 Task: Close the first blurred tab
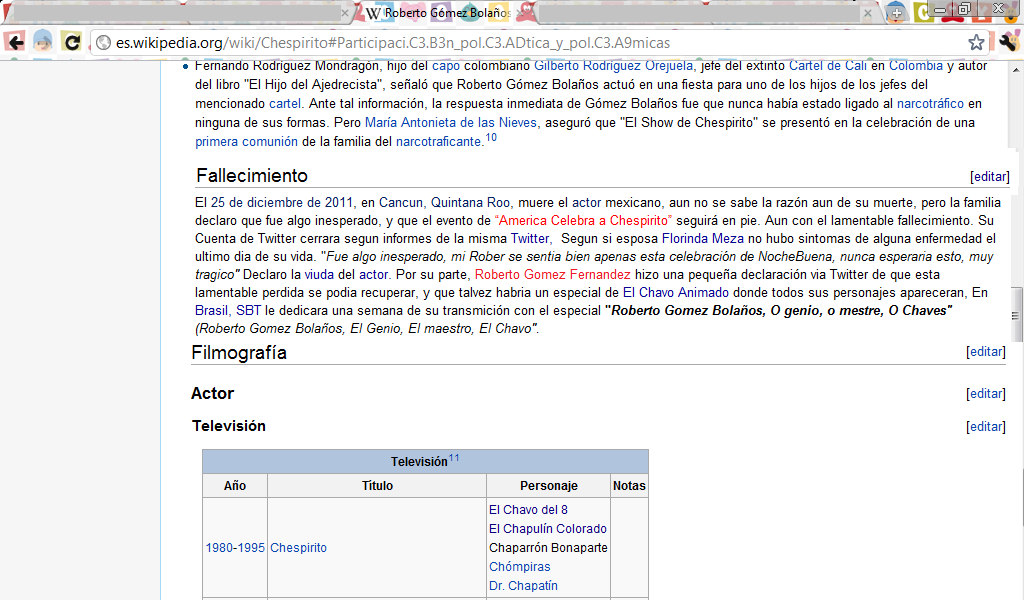point(345,14)
